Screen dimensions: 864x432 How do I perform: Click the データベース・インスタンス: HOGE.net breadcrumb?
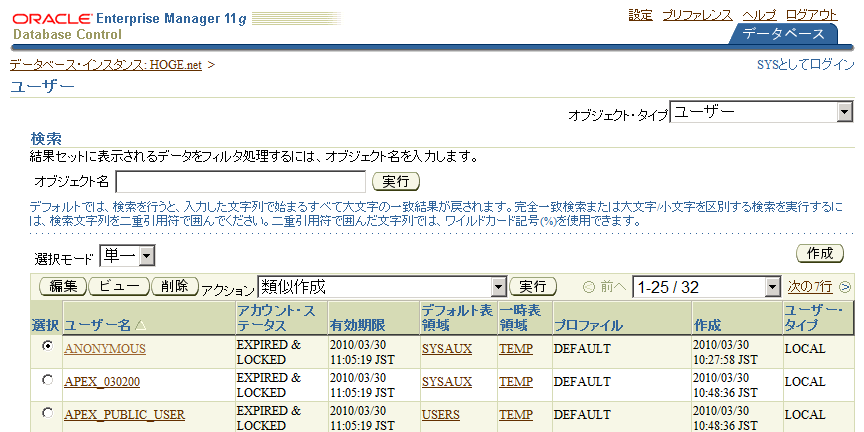coord(106,65)
